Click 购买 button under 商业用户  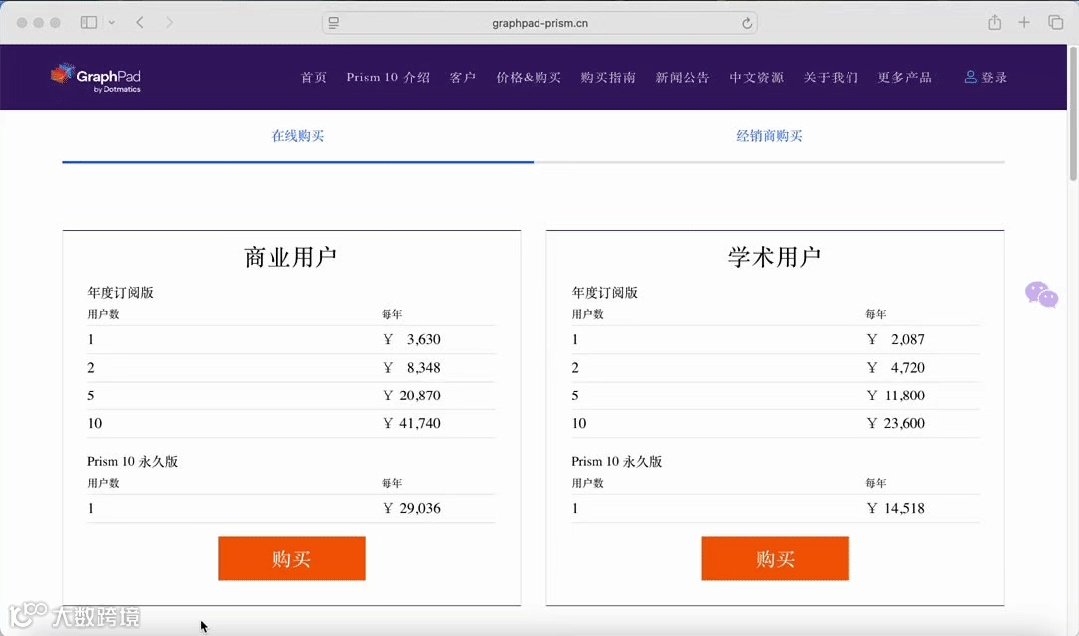click(x=292, y=558)
